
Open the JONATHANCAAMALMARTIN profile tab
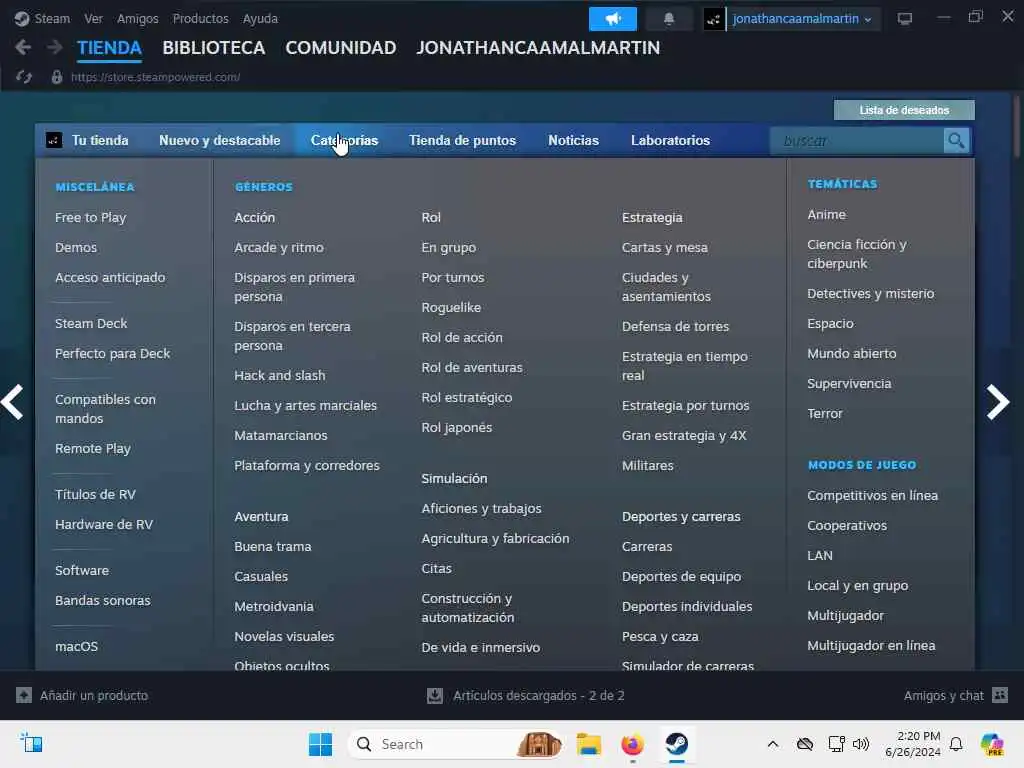coord(538,48)
